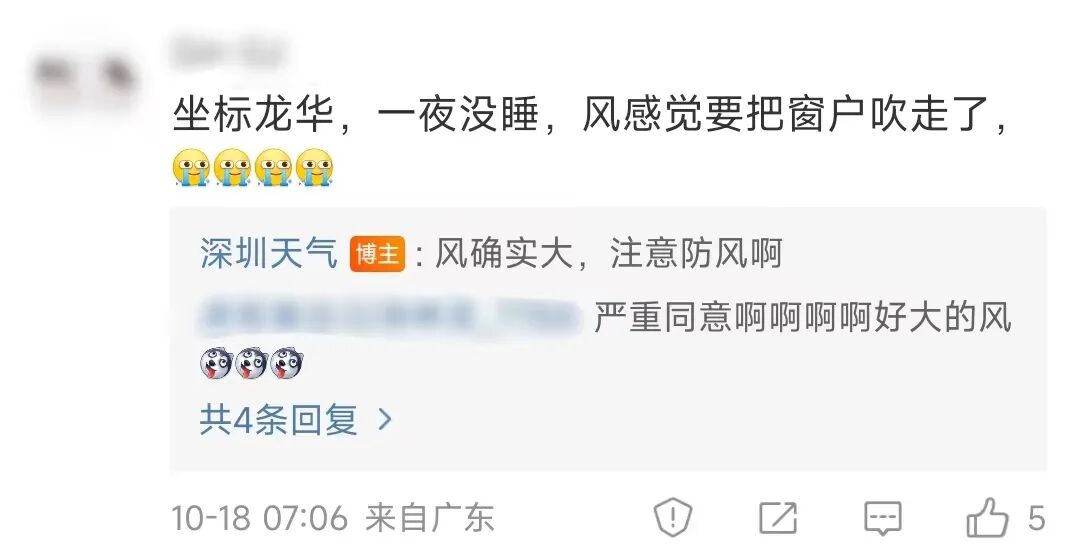
Task: Tap the shield report icon
Action: pyautogui.click(x=673, y=516)
